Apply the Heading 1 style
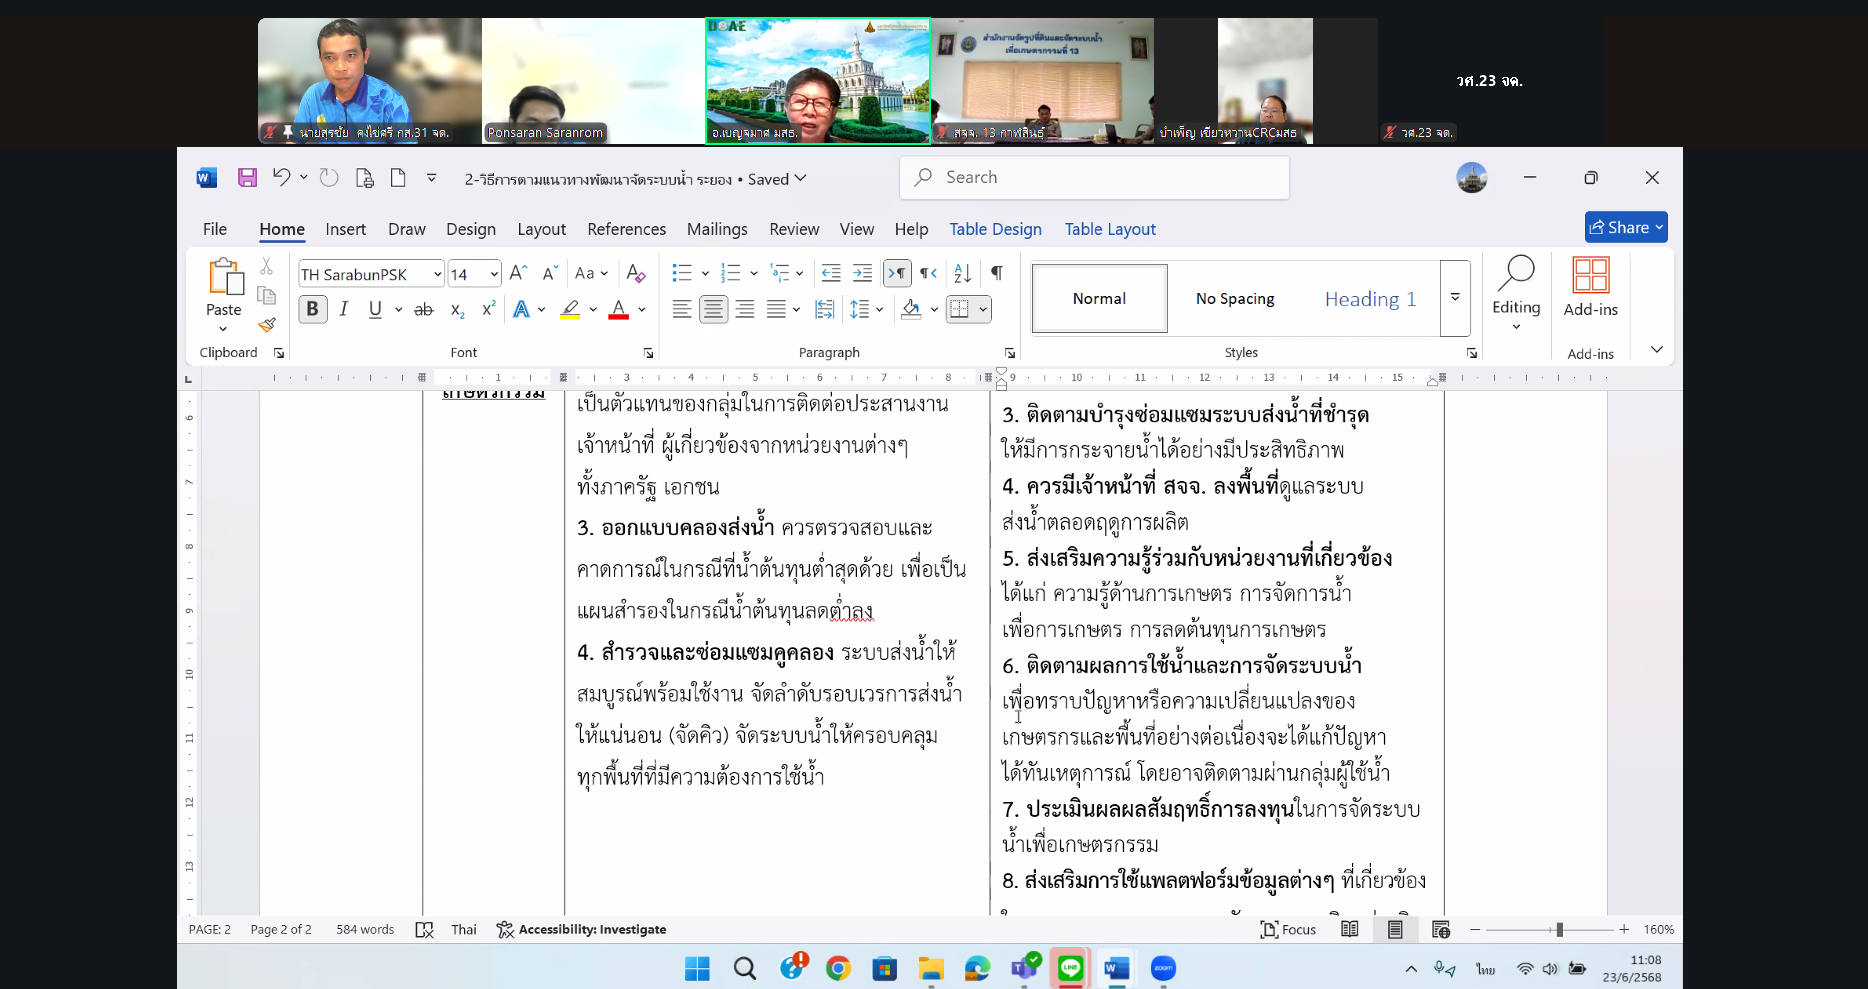 pyautogui.click(x=1370, y=298)
